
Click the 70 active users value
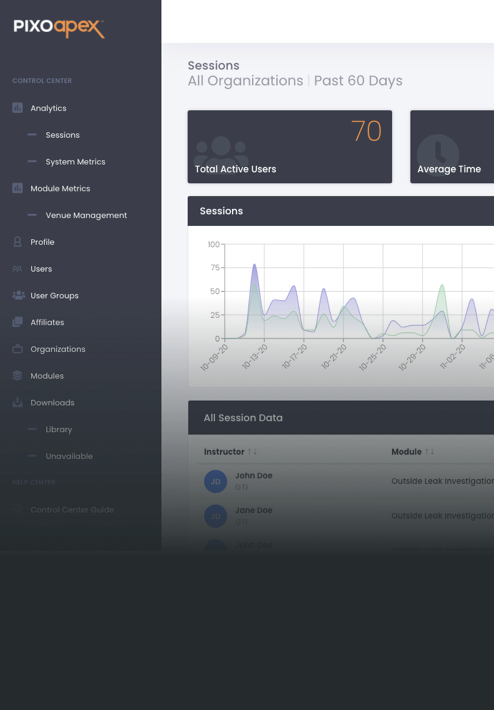(x=366, y=131)
